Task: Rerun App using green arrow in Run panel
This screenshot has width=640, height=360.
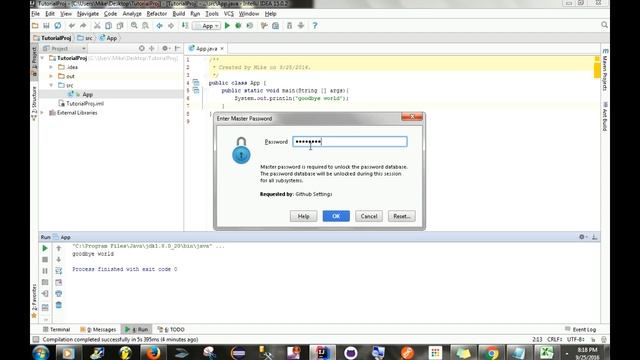Action: point(45,248)
